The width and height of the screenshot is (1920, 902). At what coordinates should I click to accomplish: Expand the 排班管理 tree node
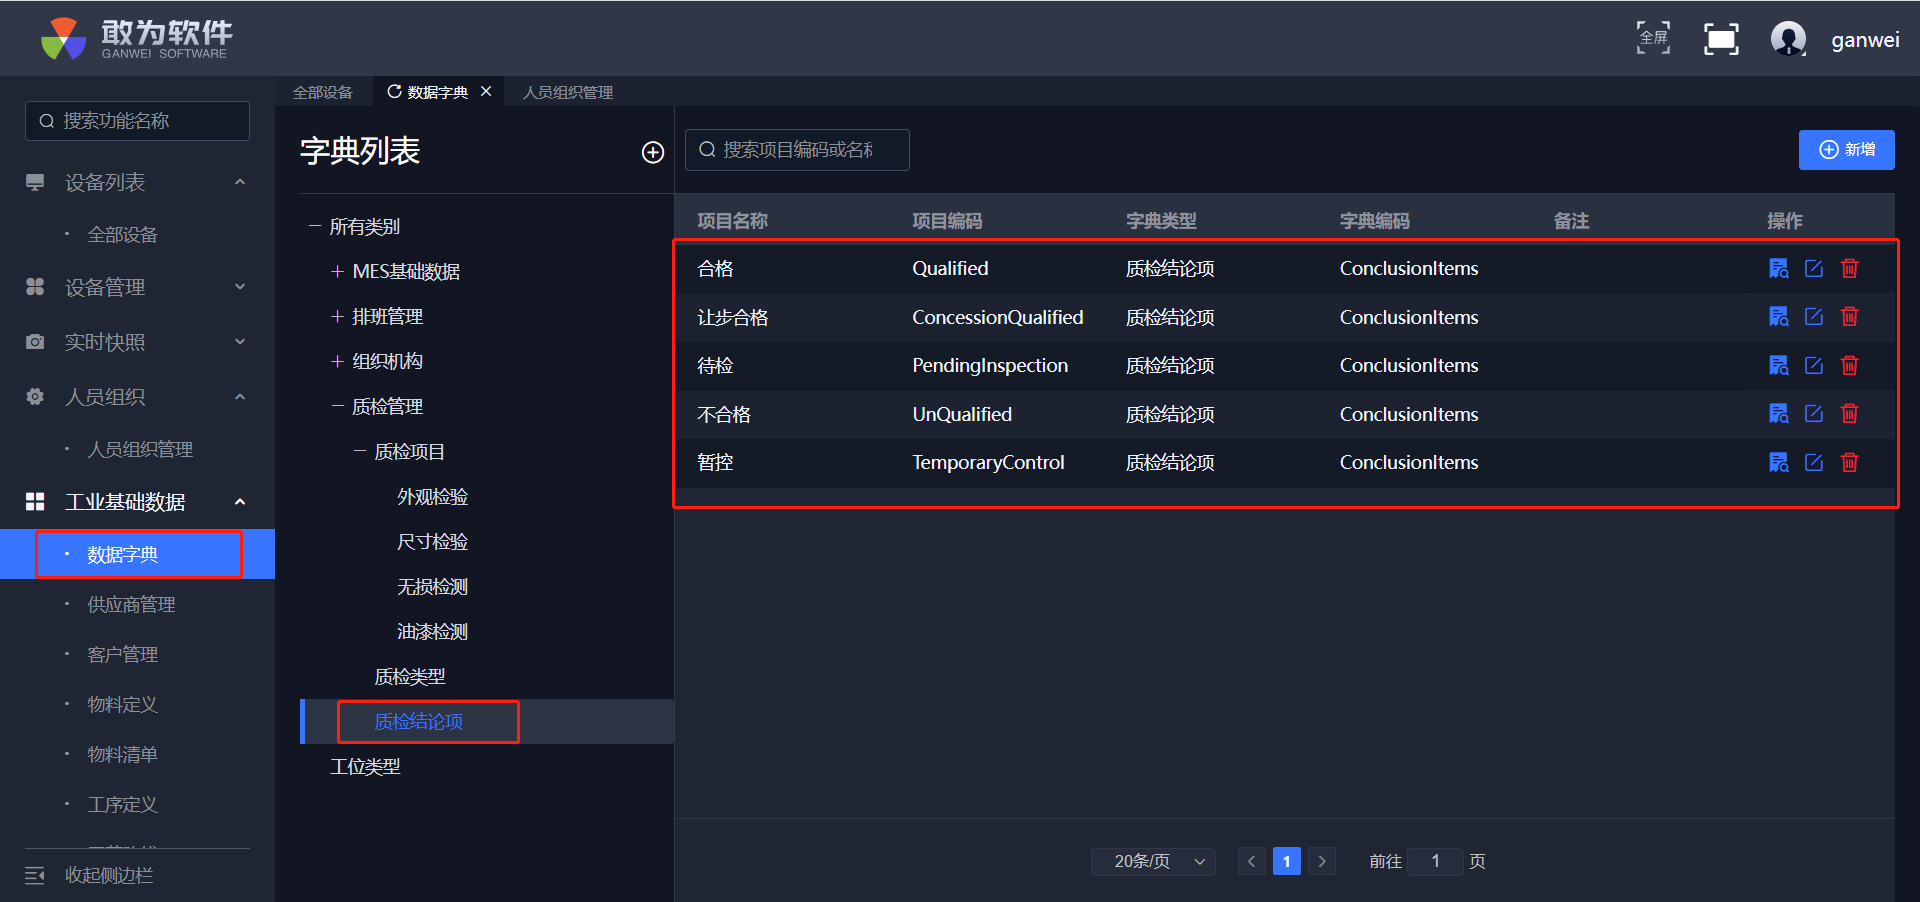pyautogui.click(x=337, y=316)
